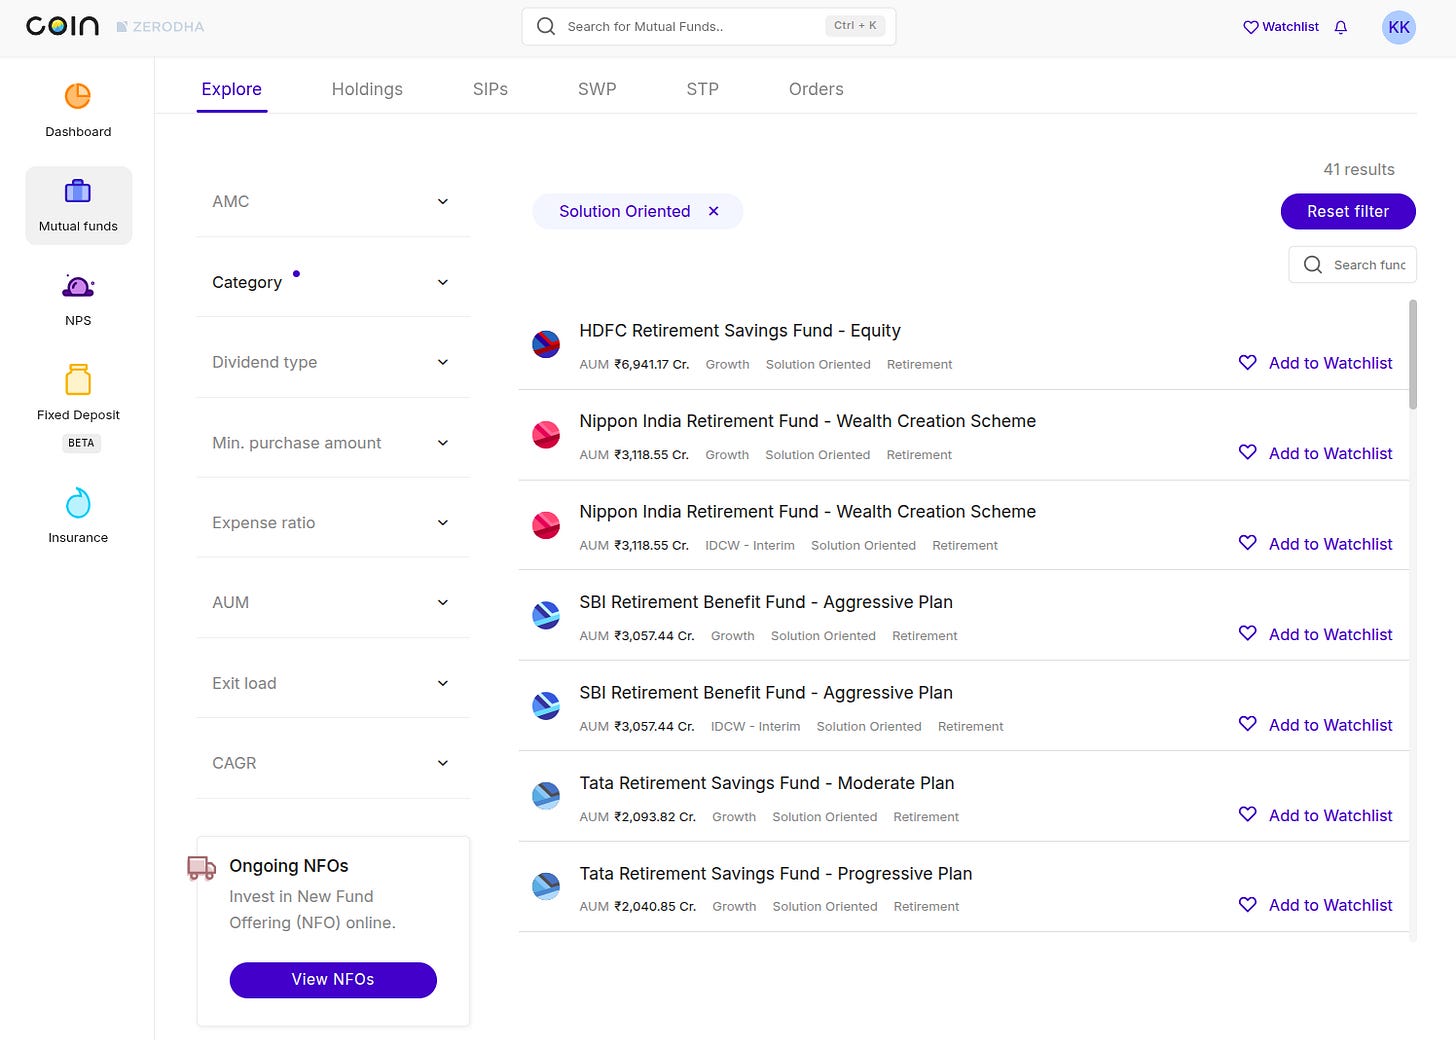The height and width of the screenshot is (1040, 1456).
Task: Open the Watchlist link in header
Action: pos(1281,27)
